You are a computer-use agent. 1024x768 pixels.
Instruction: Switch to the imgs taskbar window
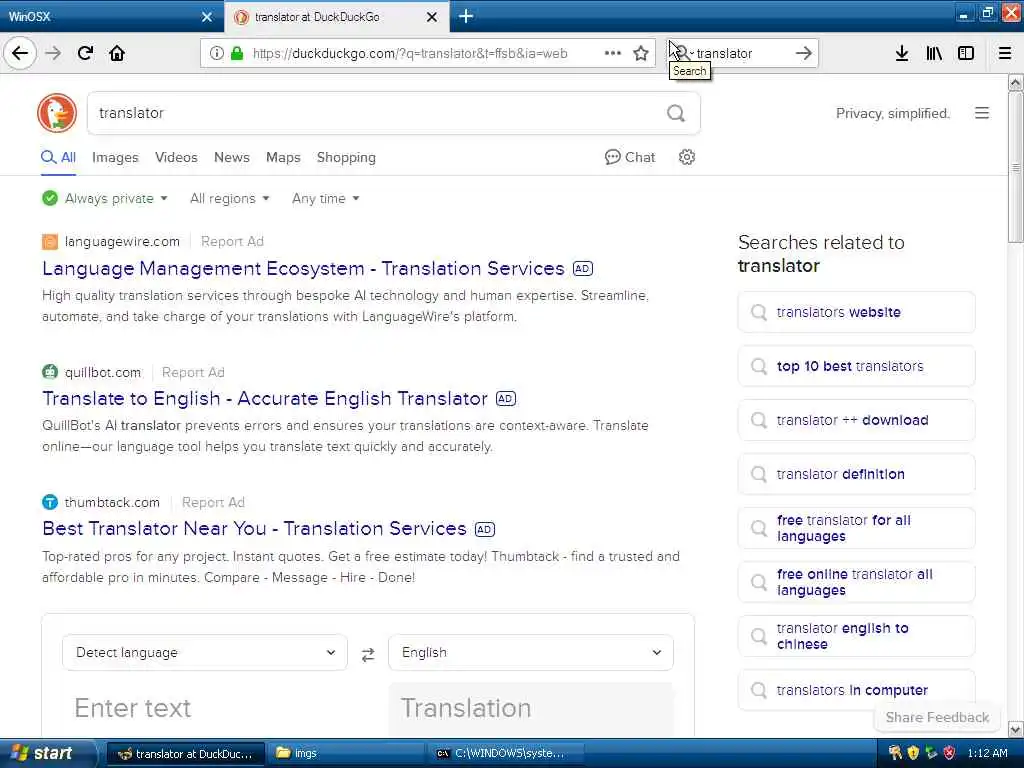click(x=345, y=753)
